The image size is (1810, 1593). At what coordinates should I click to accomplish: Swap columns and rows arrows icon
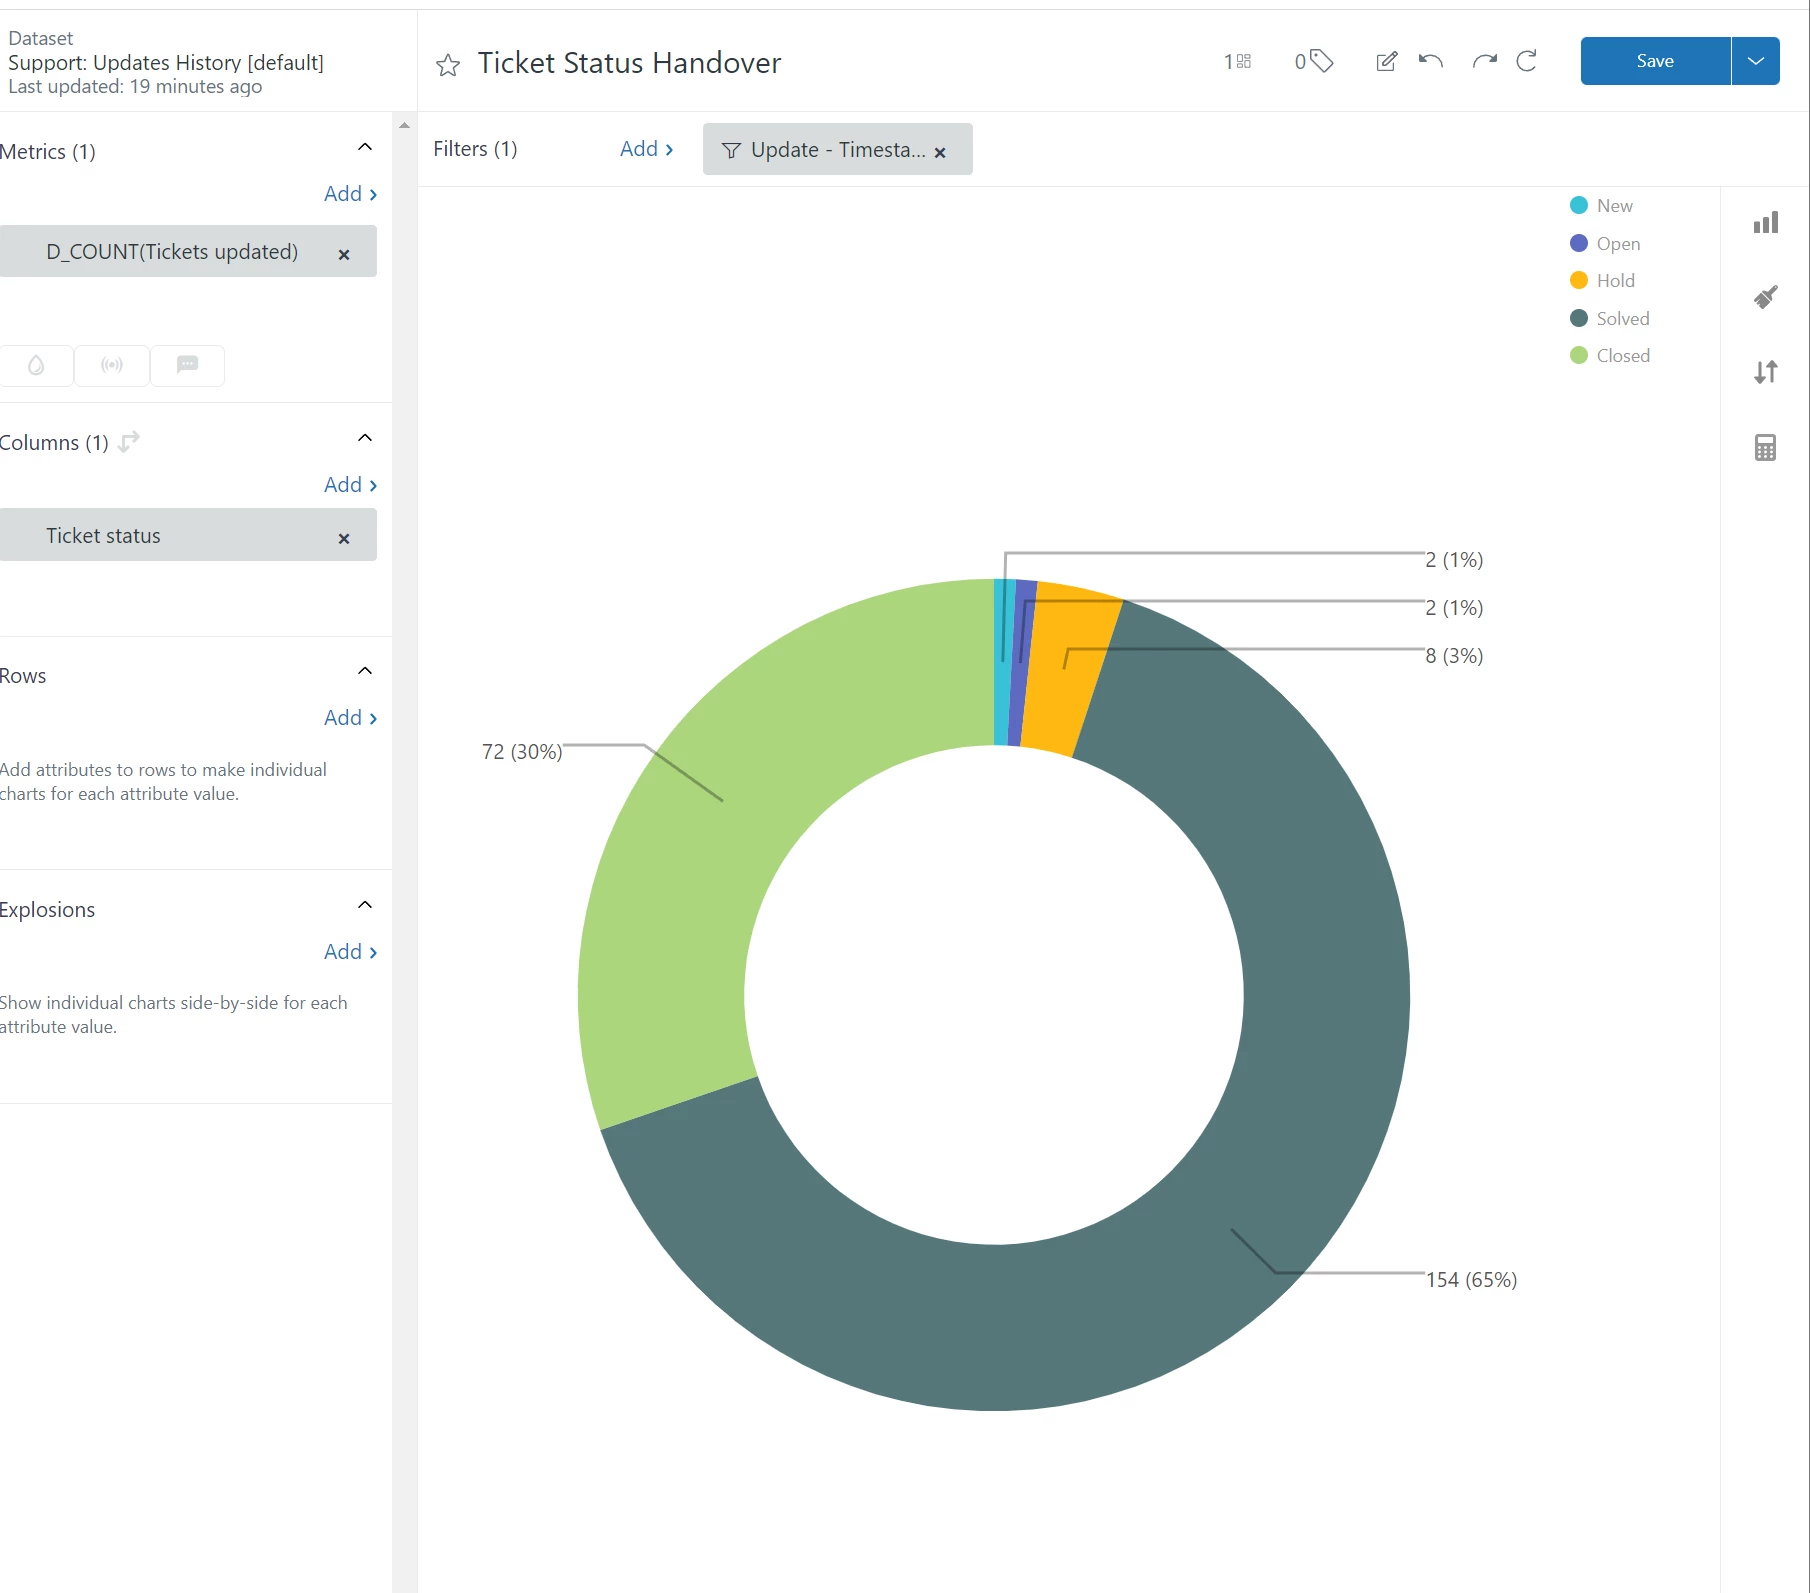click(x=129, y=441)
